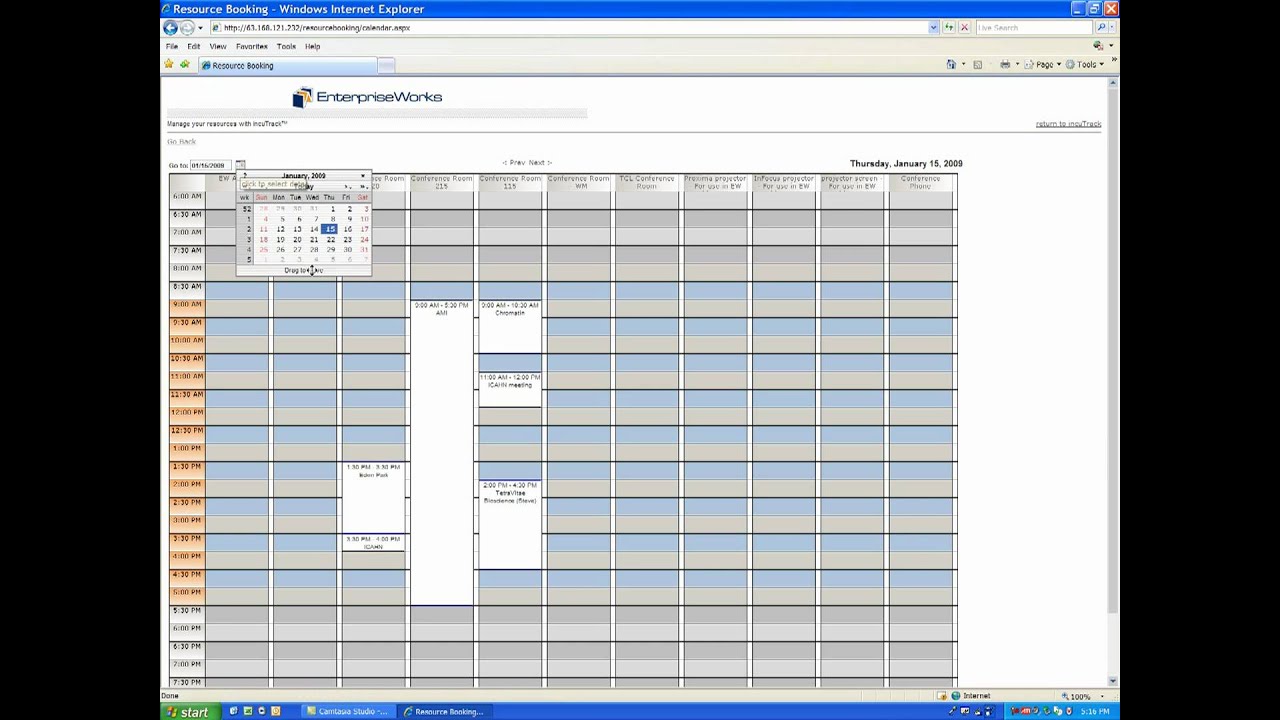Click the return to incuTrack link
The height and width of the screenshot is (720, 1280).
pyautogui.click(x=1068, y=124)
